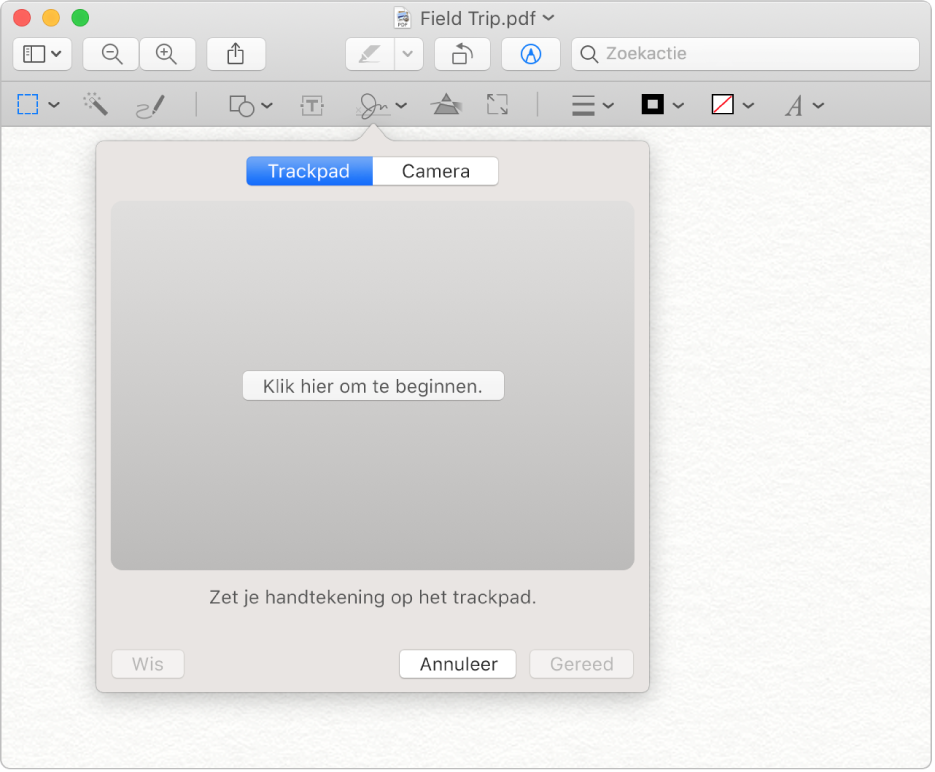Rotate the page with the rotate icon

462,54
